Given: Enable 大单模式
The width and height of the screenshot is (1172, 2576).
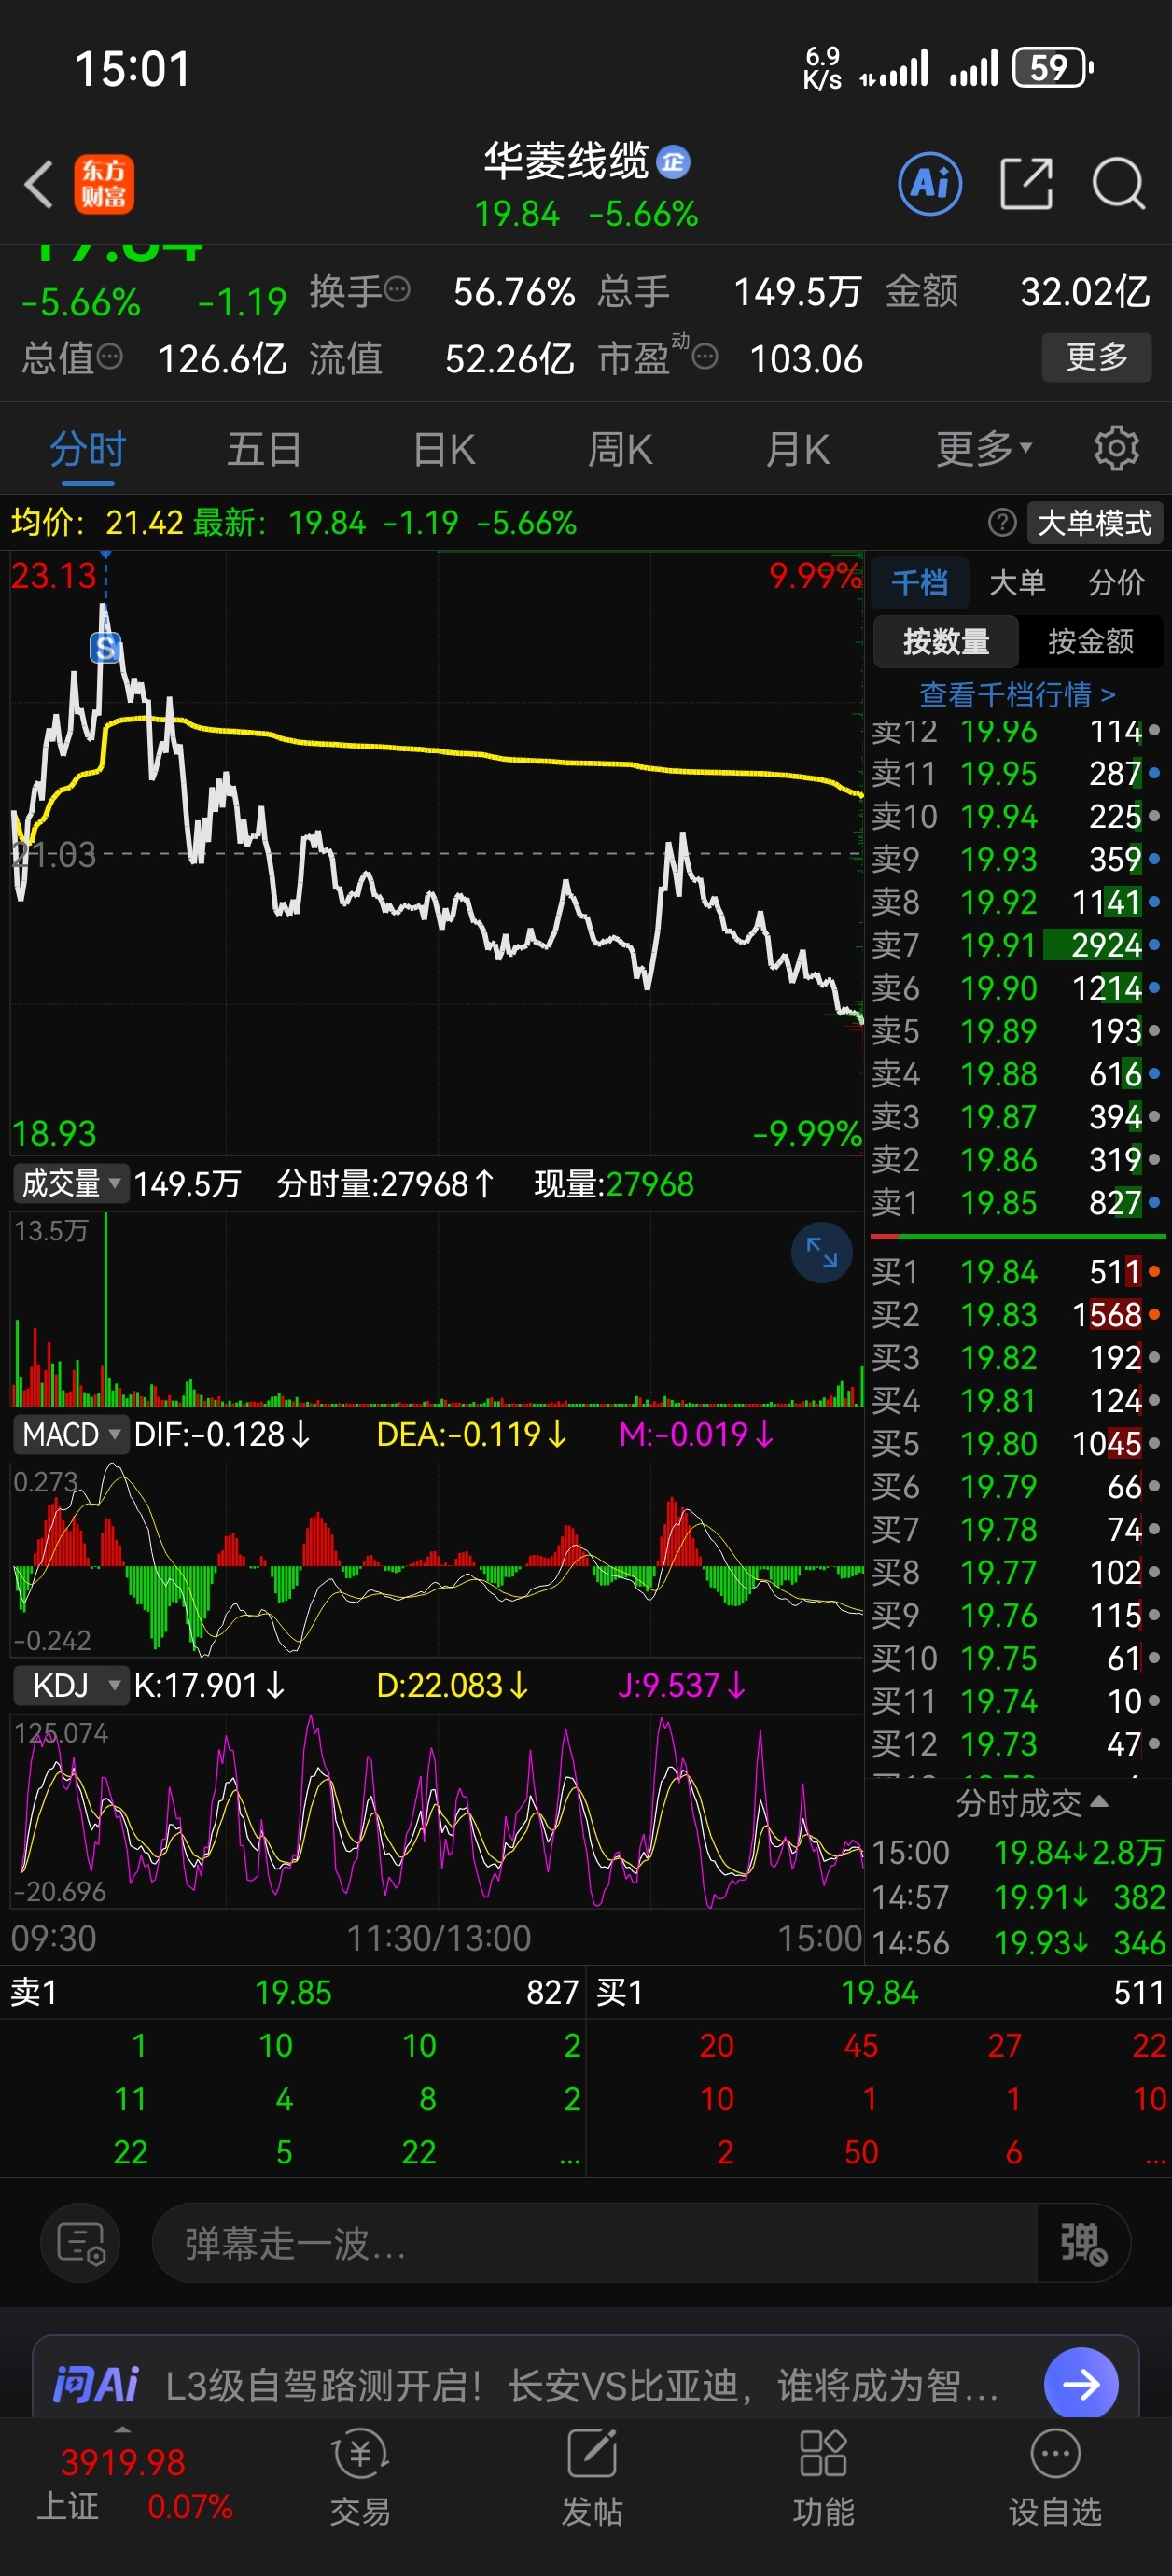Looking at the screenshot, I should (1095, 523).
